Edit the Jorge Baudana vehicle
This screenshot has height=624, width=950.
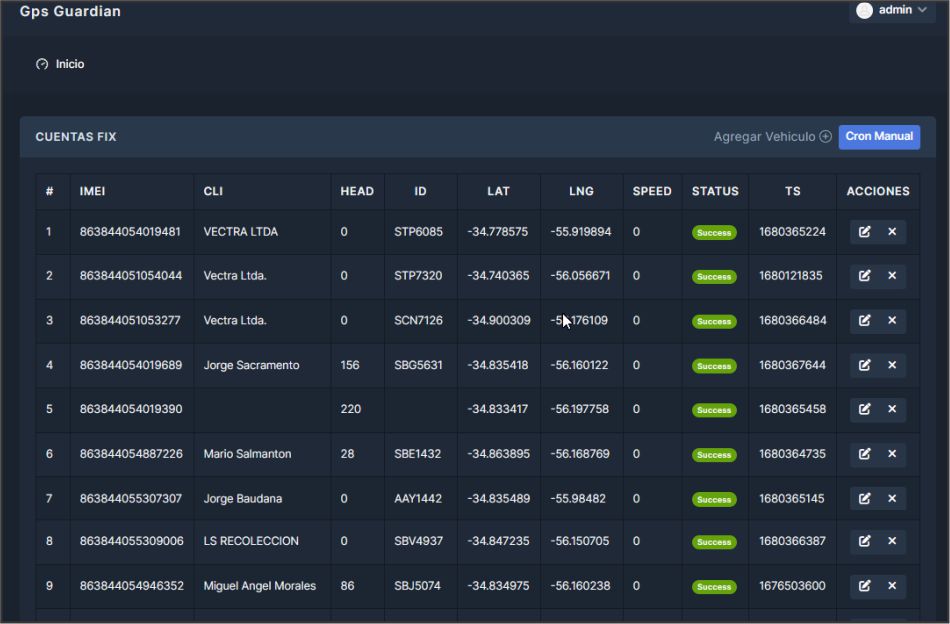tap(865, 498)
